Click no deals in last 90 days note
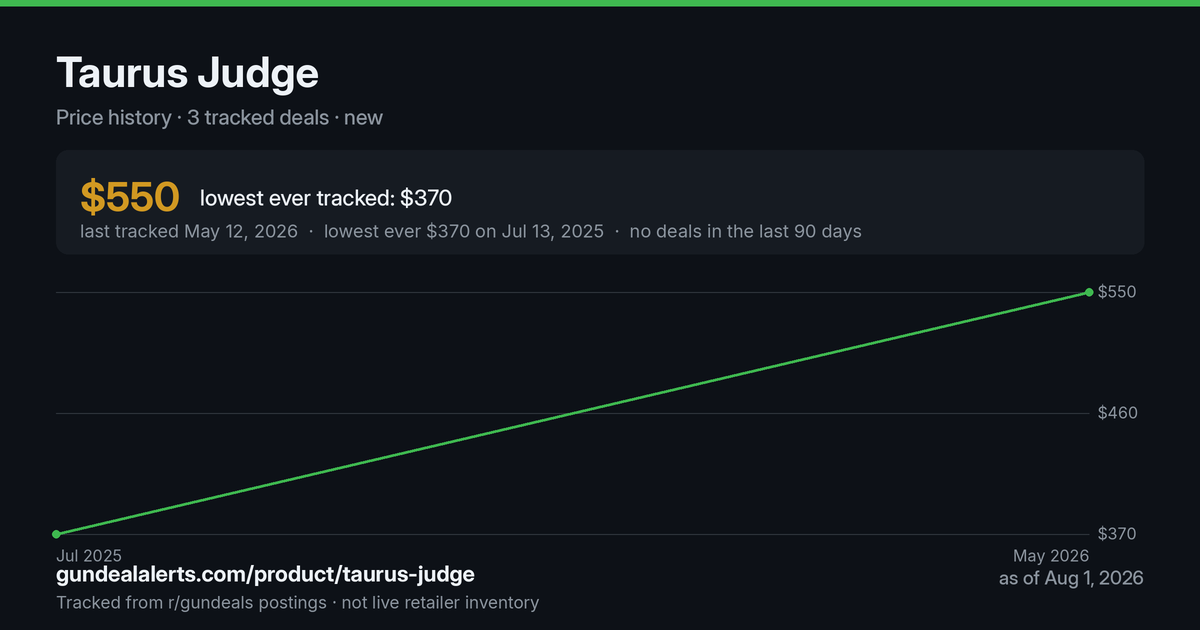Viewport: 1200px width, 630px height. tap(745, 231)
